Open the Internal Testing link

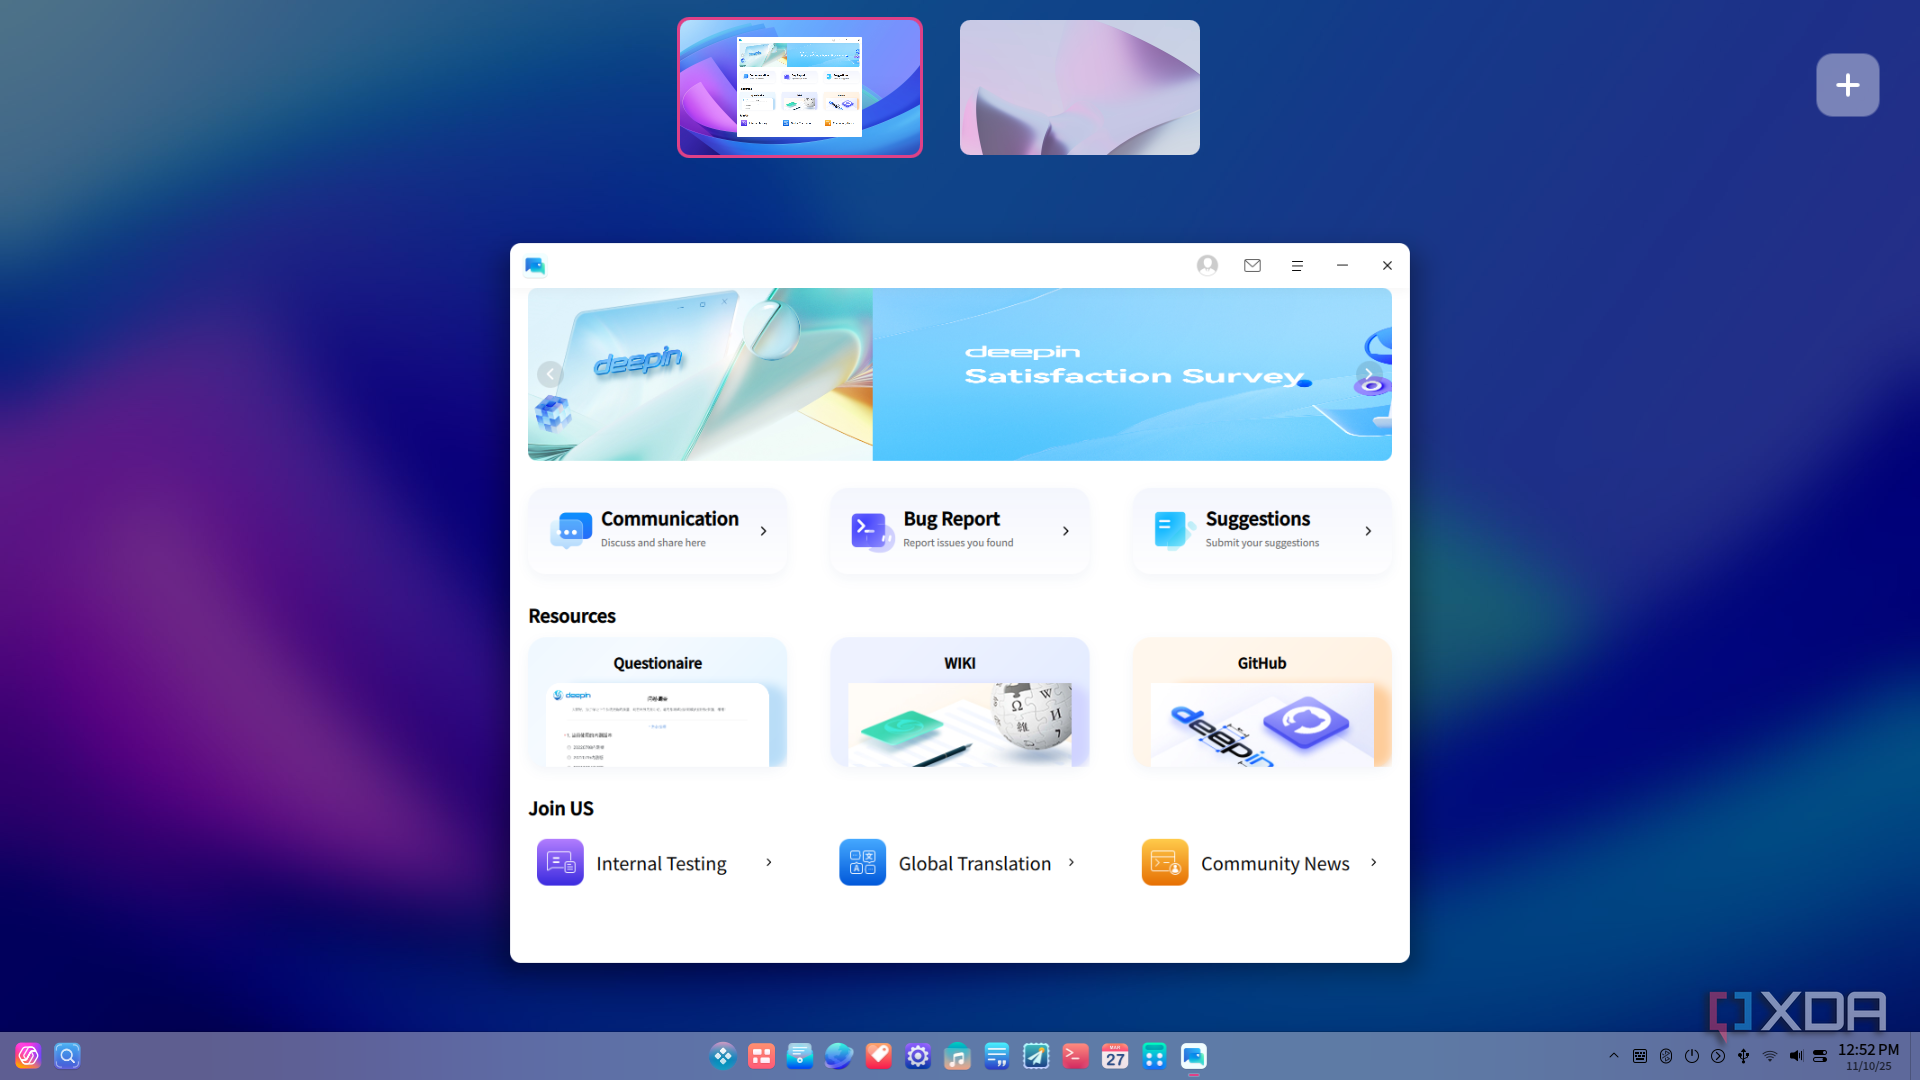point(661,863)
